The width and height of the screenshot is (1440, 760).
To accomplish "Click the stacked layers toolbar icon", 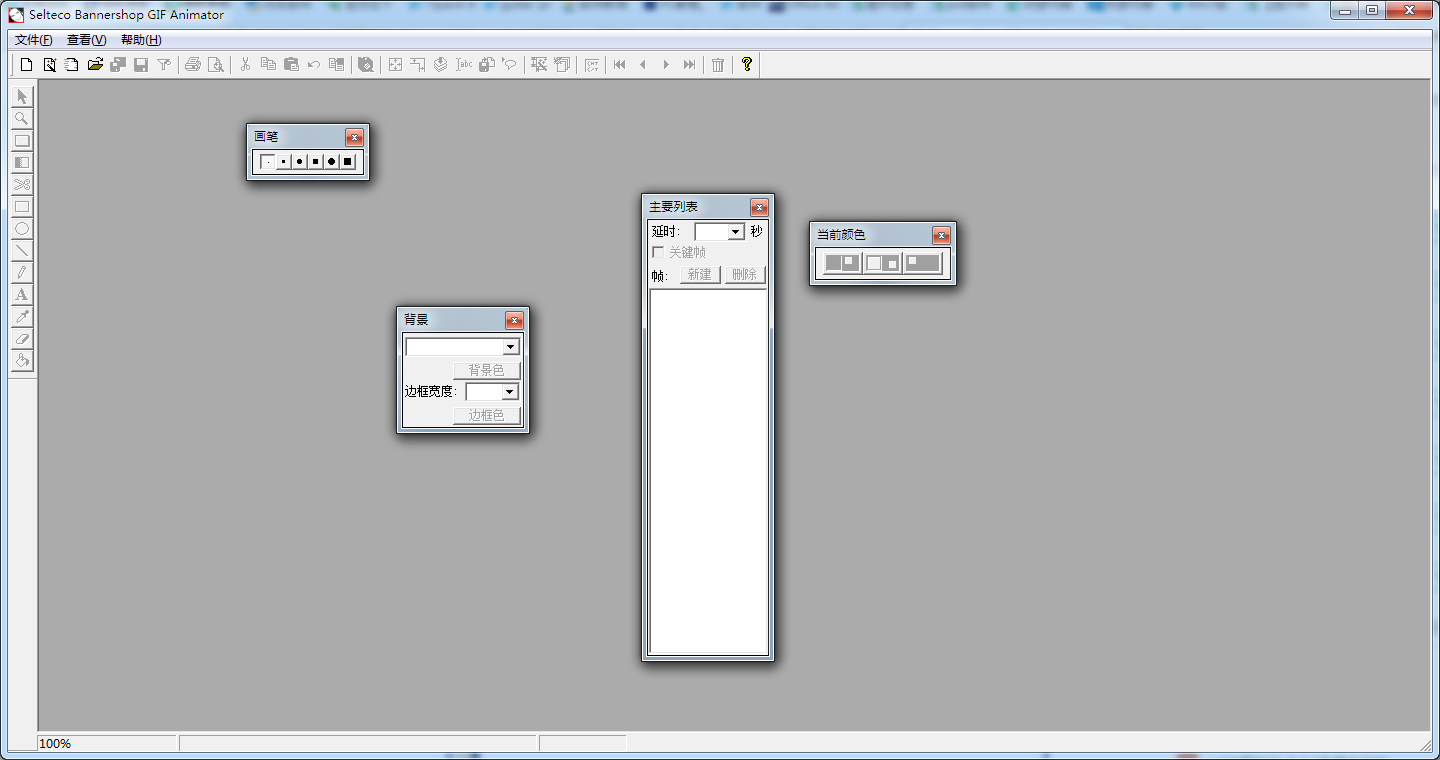I will [x=441, y=65].
